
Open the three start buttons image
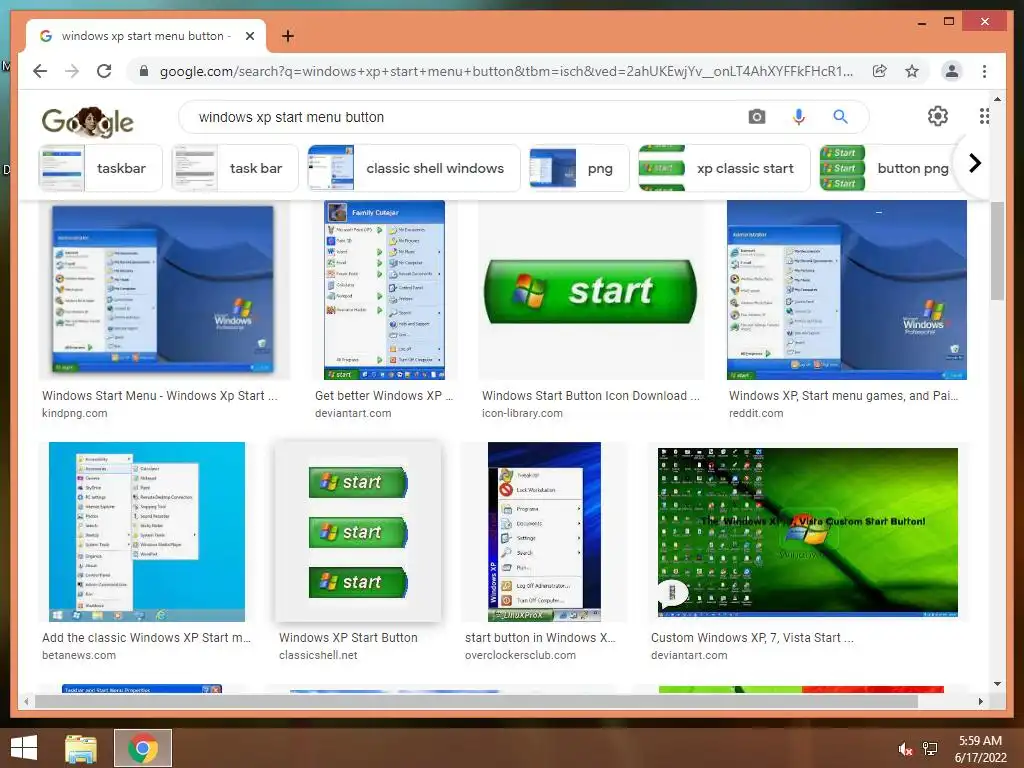pos(358,532)
